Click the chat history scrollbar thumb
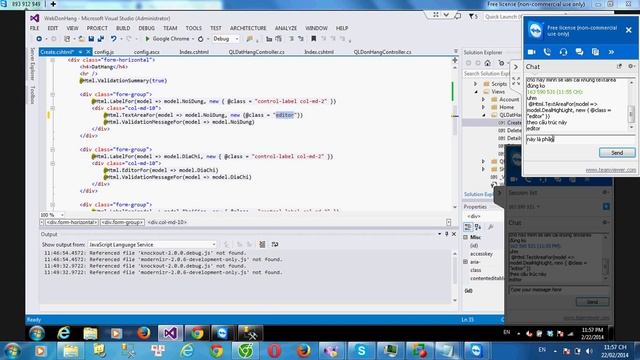This screenshot has height=360, width=640. (x=631, y=114)
